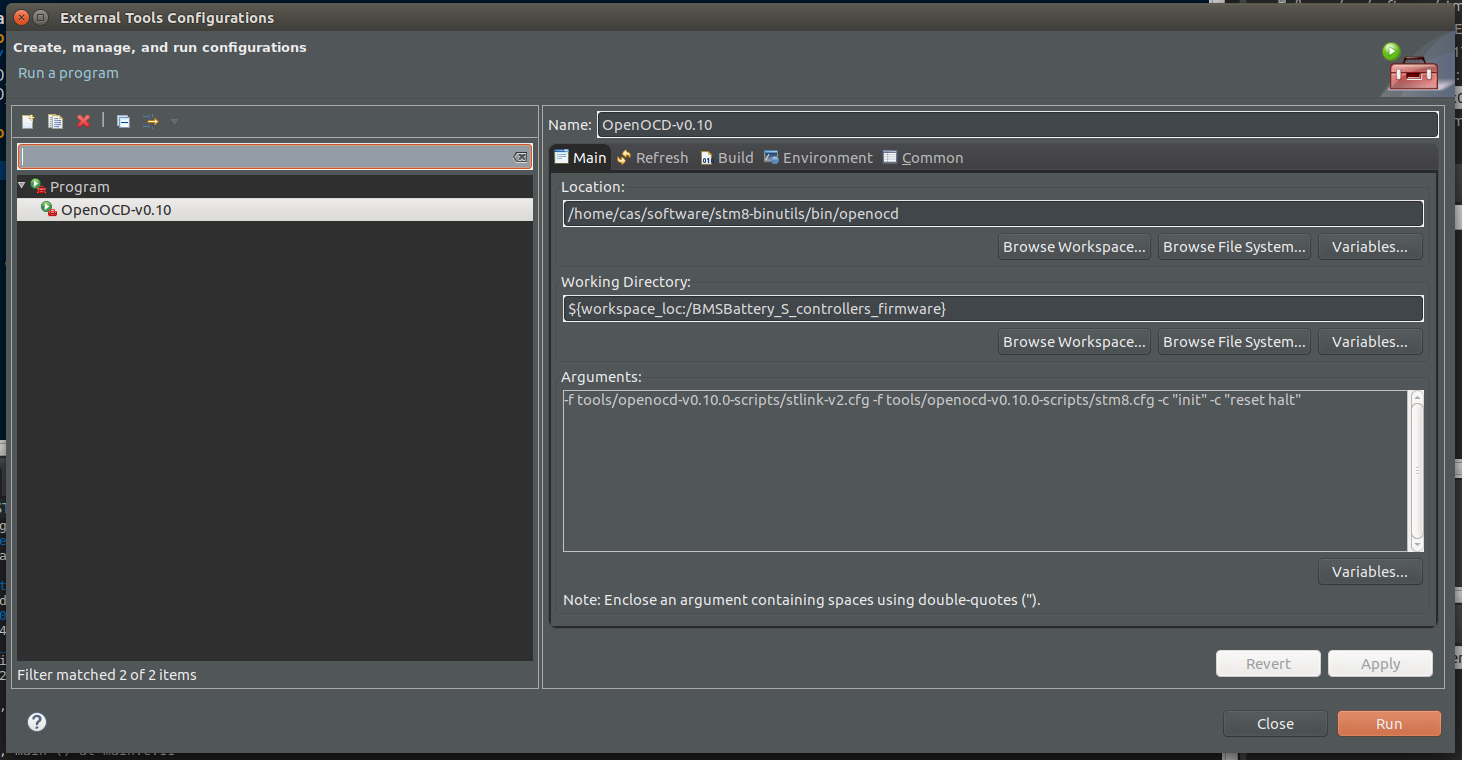
Task: Open the filter launch configurations icon
Action: (150, 121)
